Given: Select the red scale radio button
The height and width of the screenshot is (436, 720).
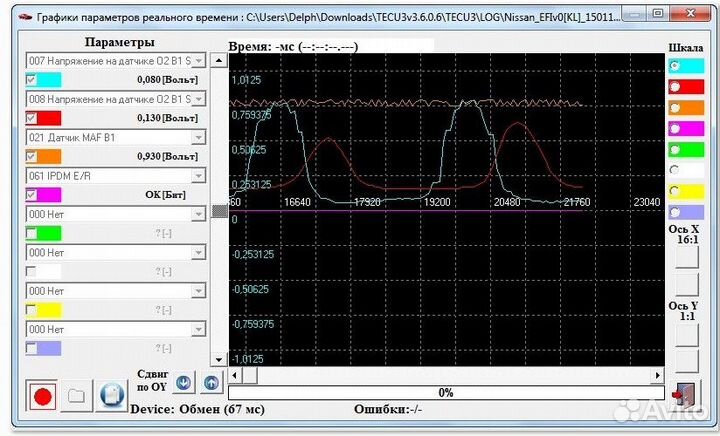Looking at the screenshot, I should click(x=675, y=86).
